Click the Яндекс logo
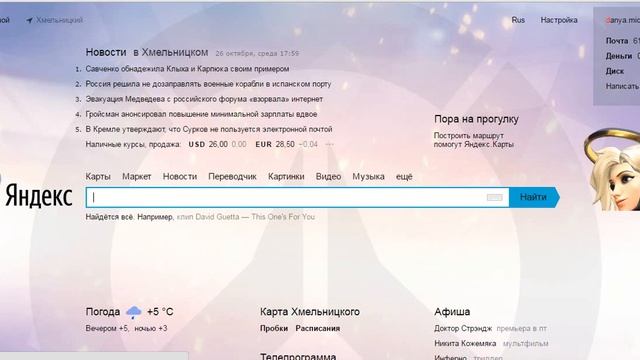The image size is (640, 360). (x=38, y=196)
